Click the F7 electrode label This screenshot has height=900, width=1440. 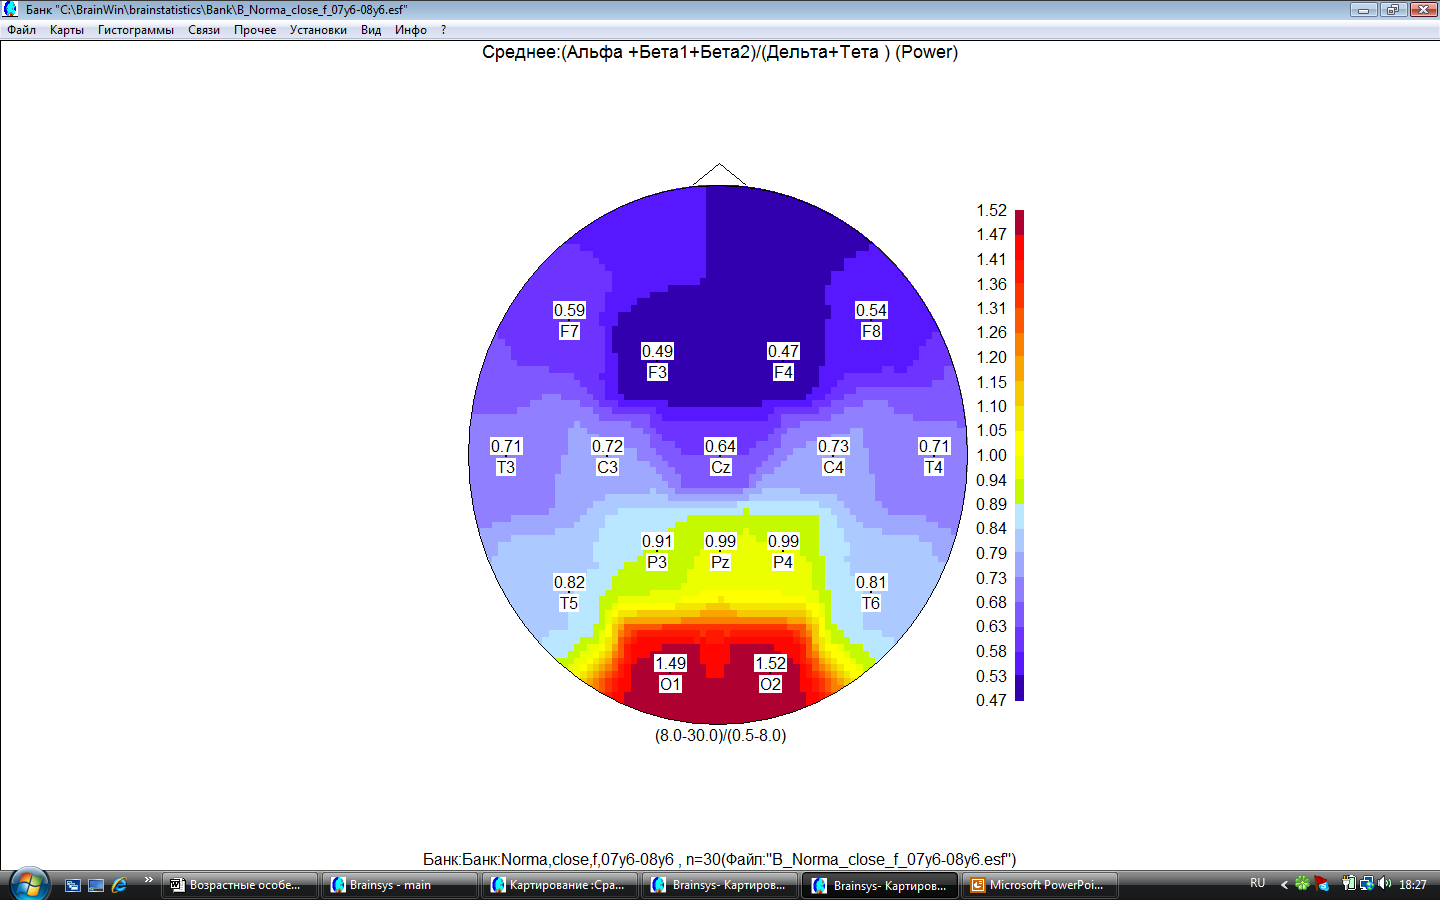click(569, 331)
